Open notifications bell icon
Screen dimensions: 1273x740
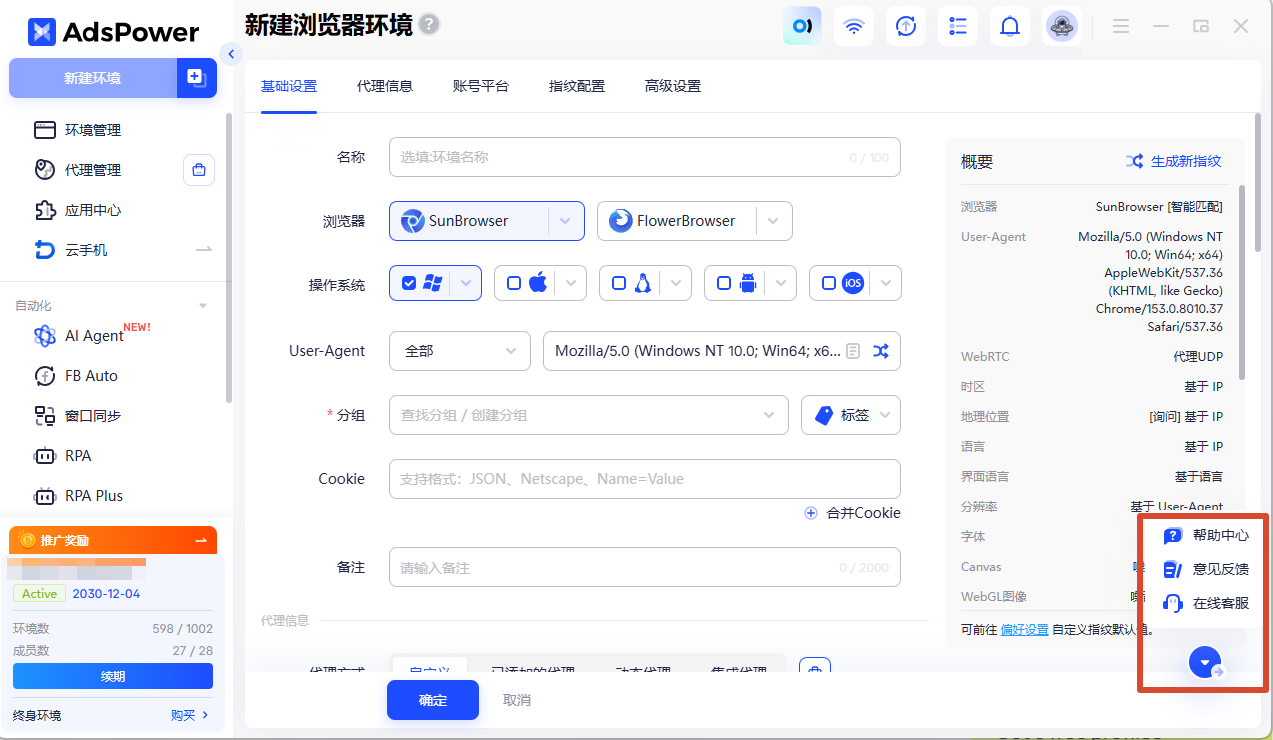click(1010, 26)
